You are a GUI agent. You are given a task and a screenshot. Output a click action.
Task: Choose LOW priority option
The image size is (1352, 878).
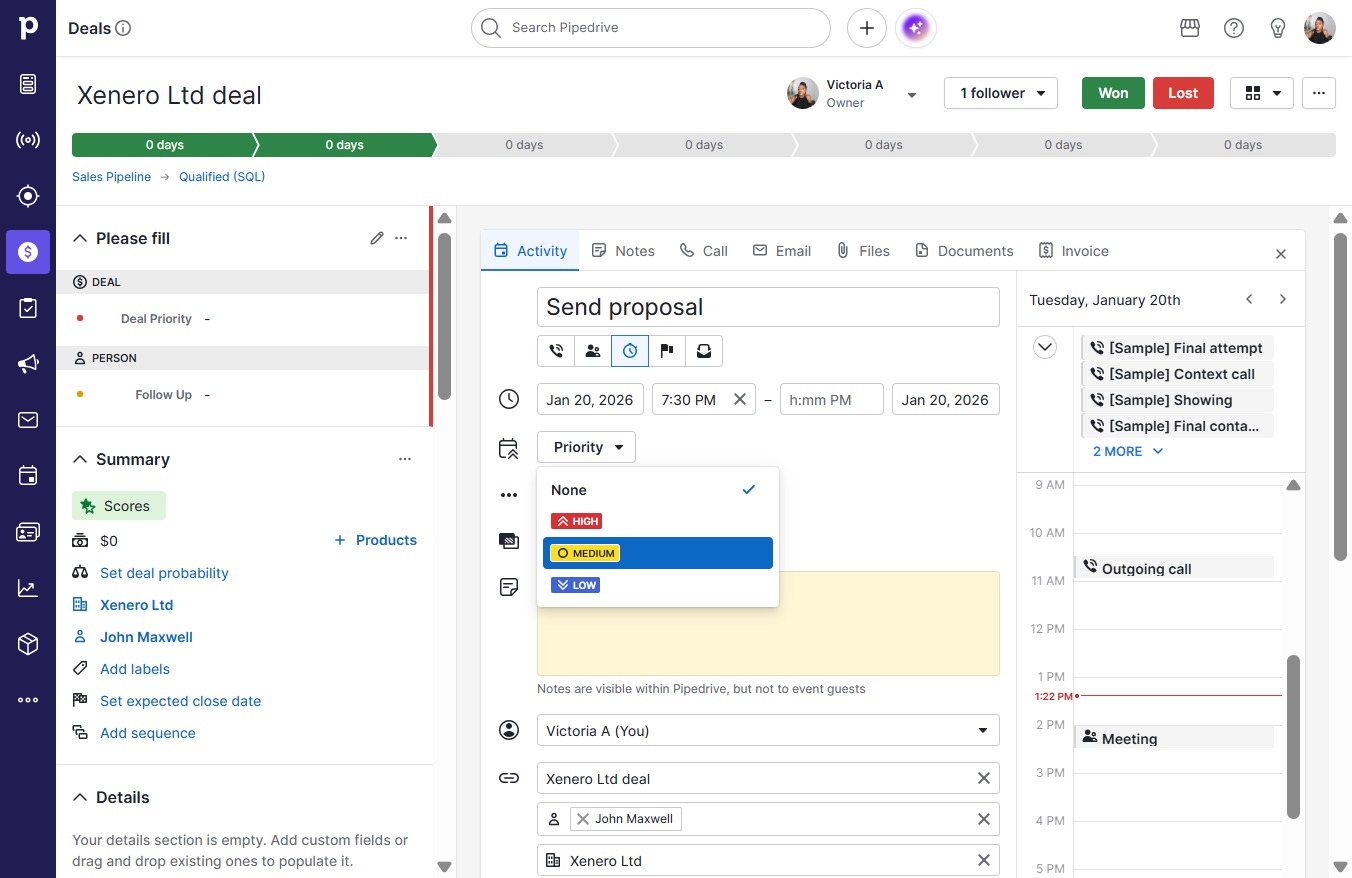(658, 585)
